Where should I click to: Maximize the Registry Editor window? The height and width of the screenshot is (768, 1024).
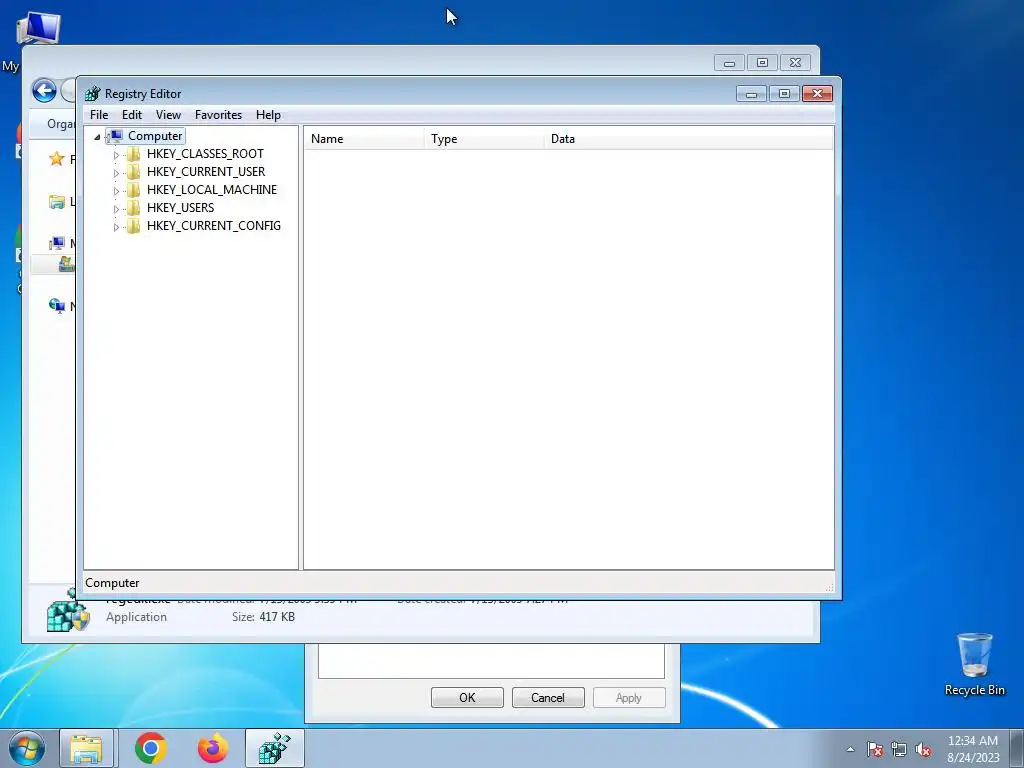(784, 94)
